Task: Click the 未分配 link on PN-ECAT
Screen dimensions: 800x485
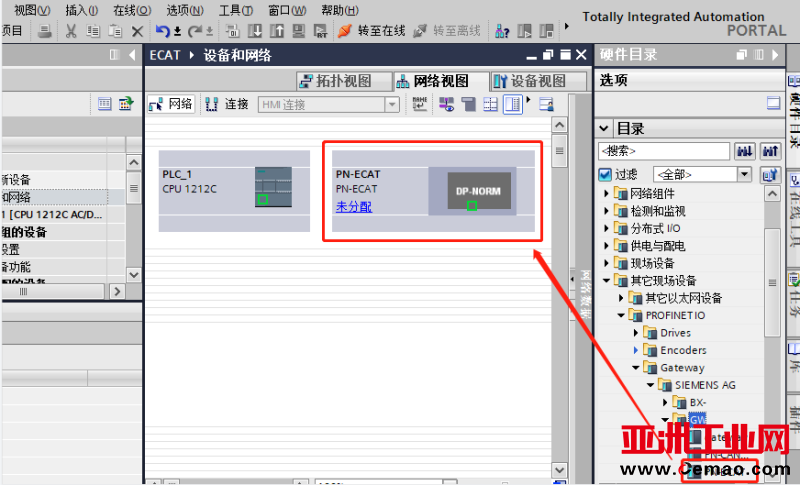Action: [x=353, y=206]
